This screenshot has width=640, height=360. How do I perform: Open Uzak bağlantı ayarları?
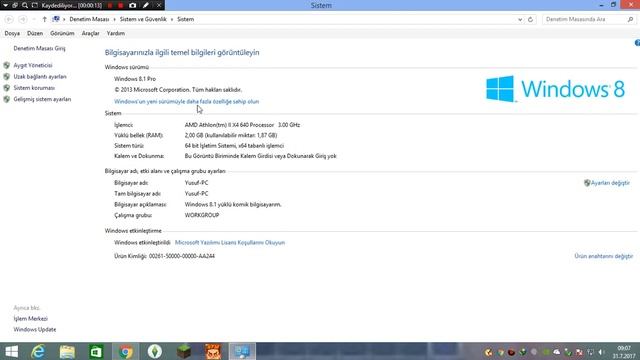coord(40,77)
